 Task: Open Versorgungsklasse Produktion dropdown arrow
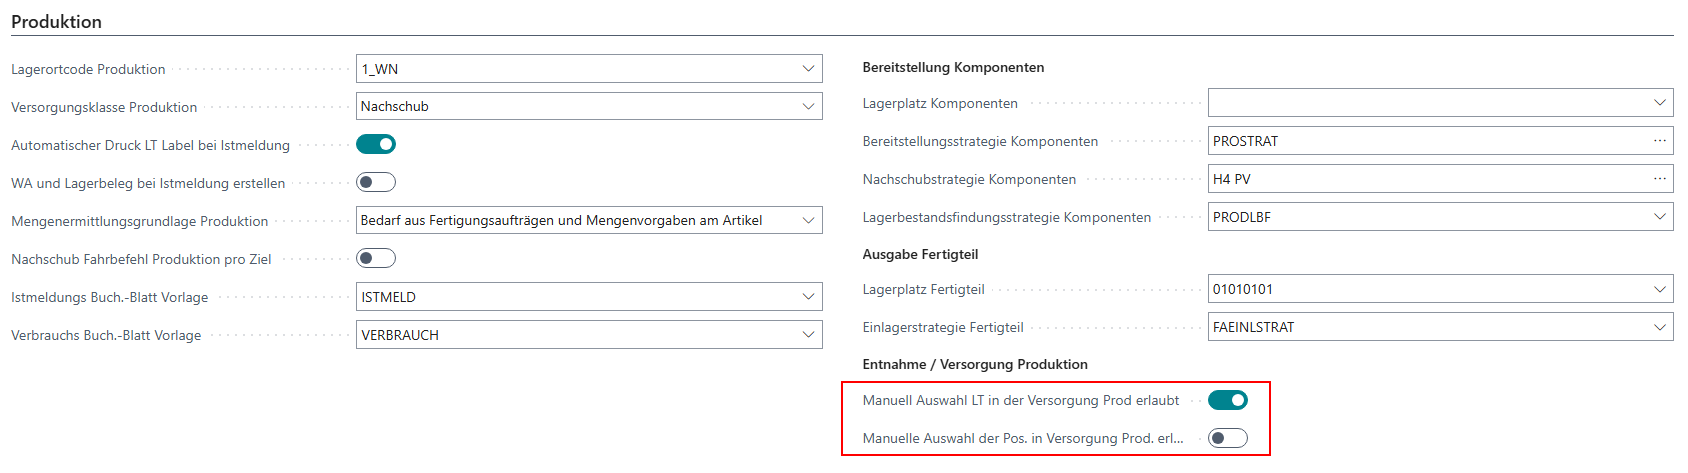[x=808, y=106]
